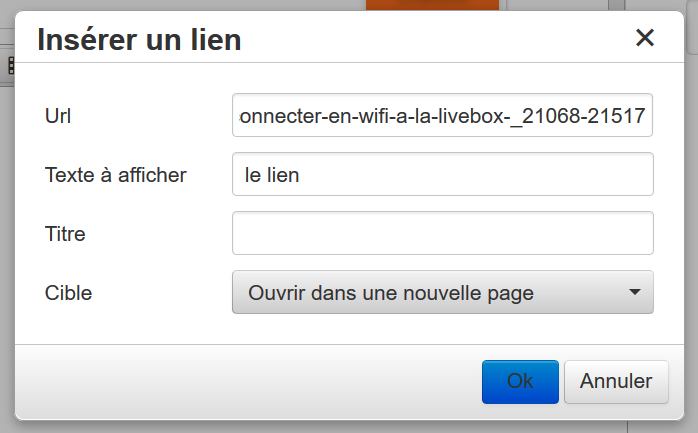Close the Insérer un lien dialog
Viewport: 698px width, 433px height.
645,38
